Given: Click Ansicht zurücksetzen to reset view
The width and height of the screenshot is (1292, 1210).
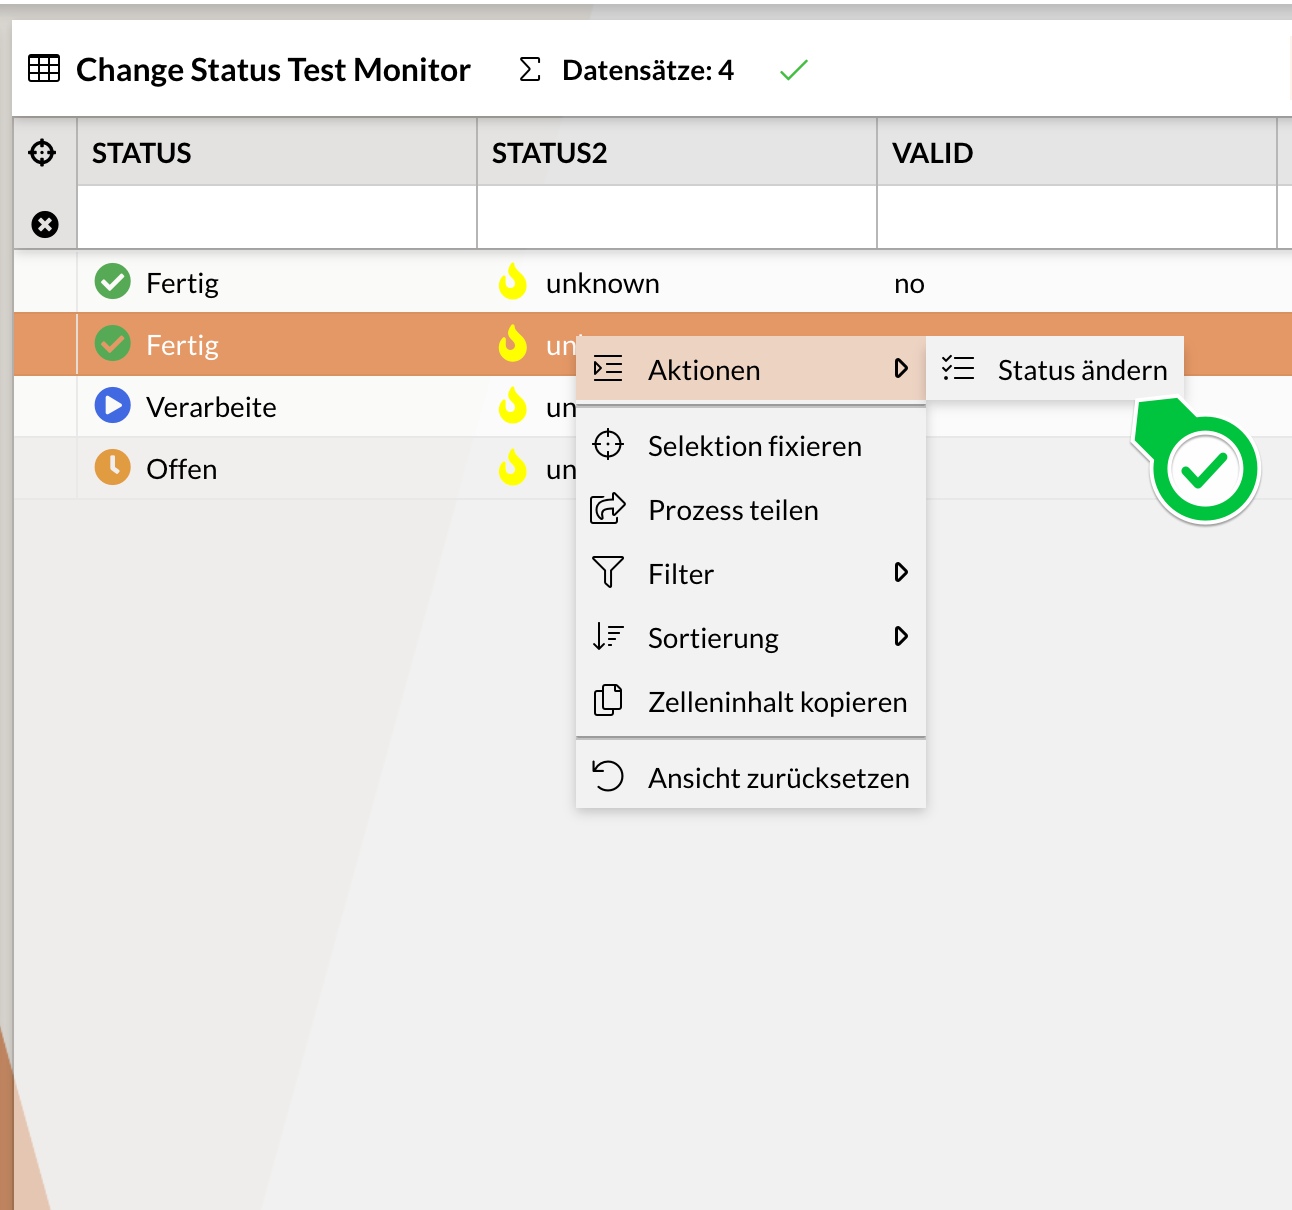Looking at the screenshot, I should pyautogui.click(x=778, y=778).
